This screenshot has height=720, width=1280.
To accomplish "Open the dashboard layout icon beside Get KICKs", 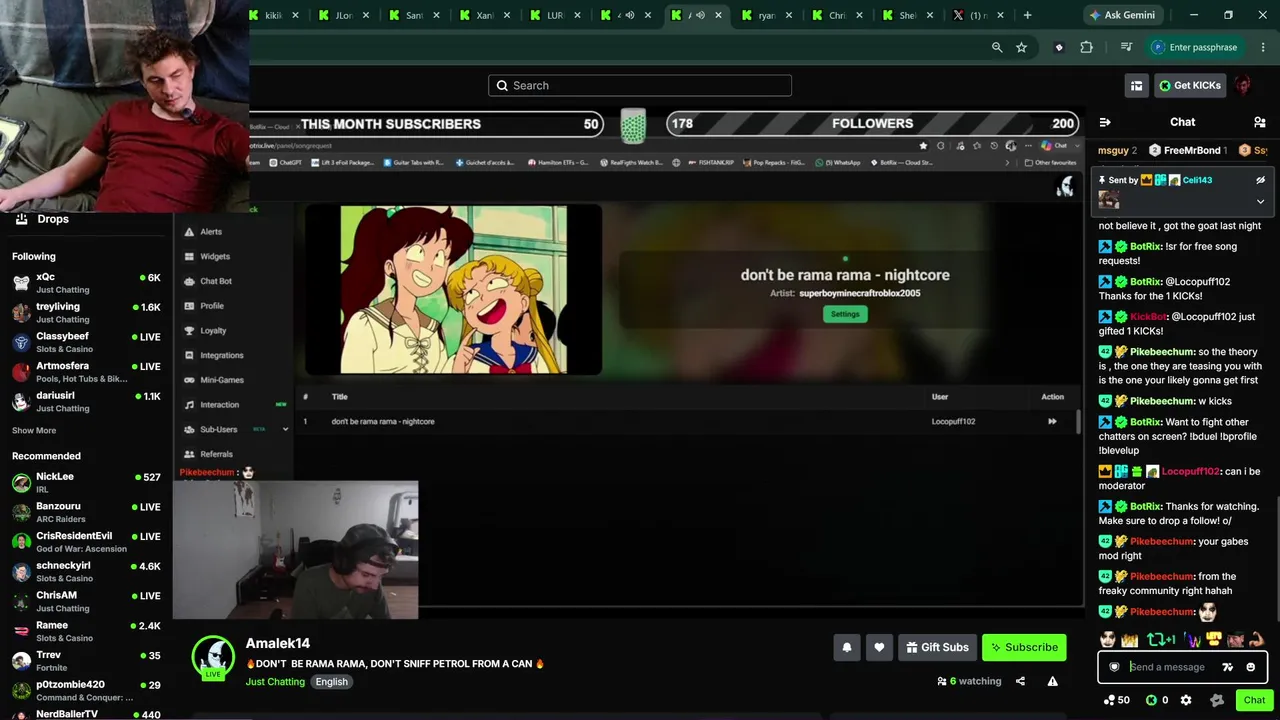I will (x=1136, y=85).
